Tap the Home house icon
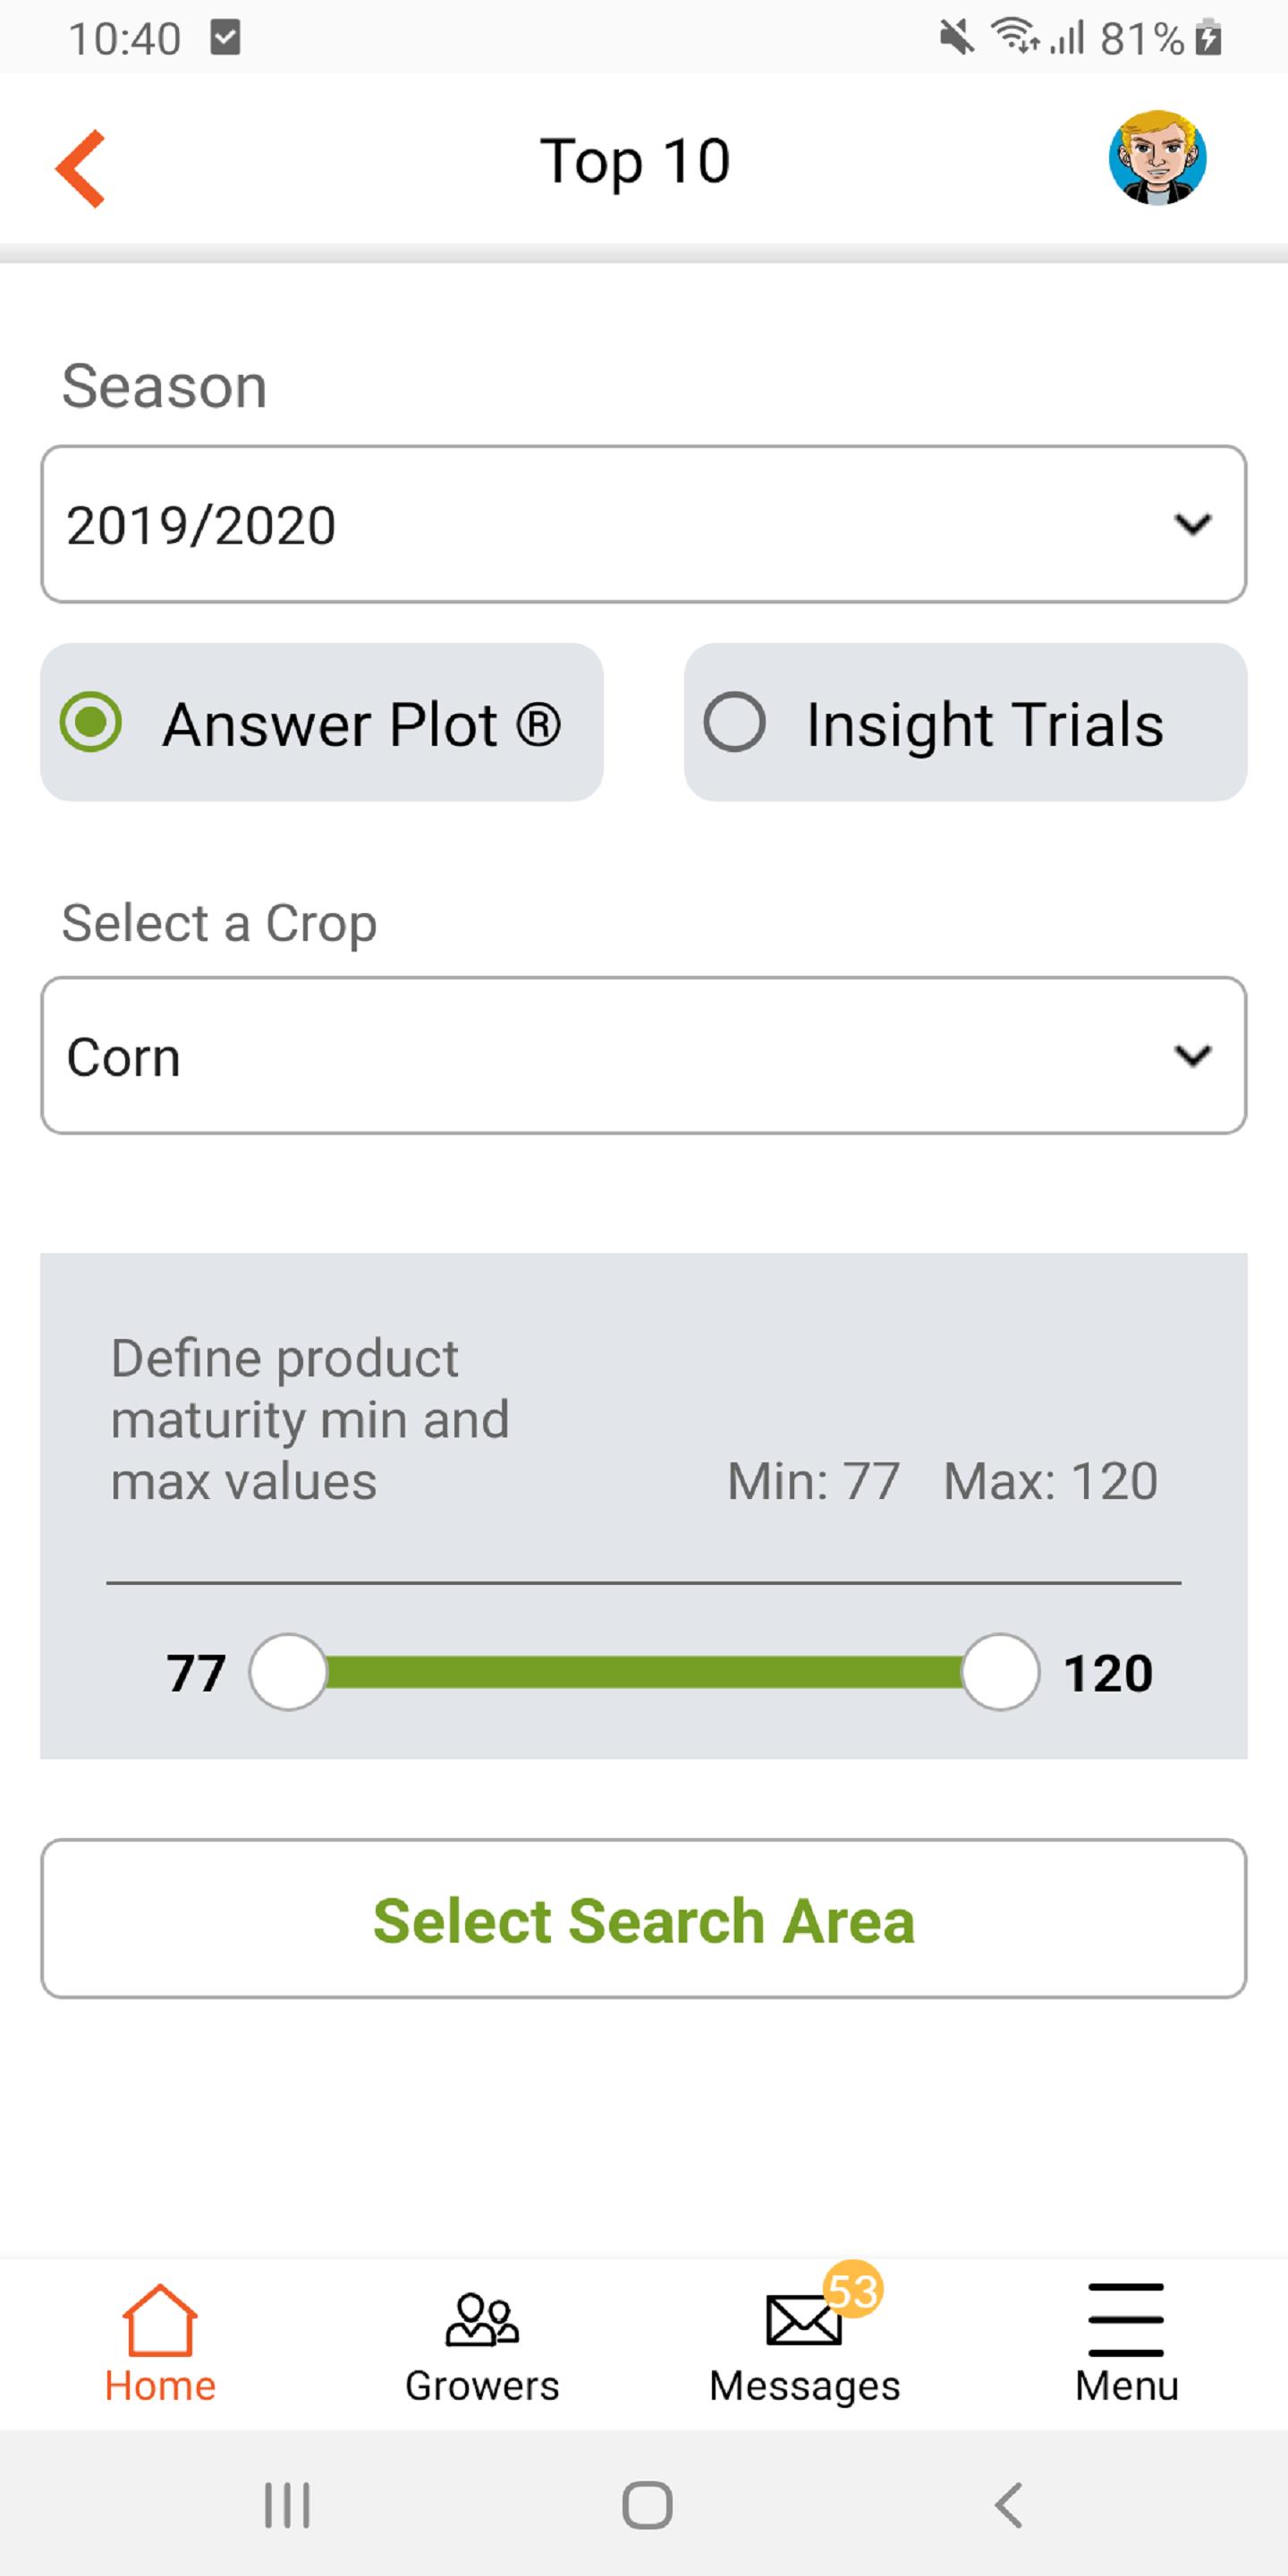The width and height of the screenshot is (1288, 2576). coord(160,2319)
